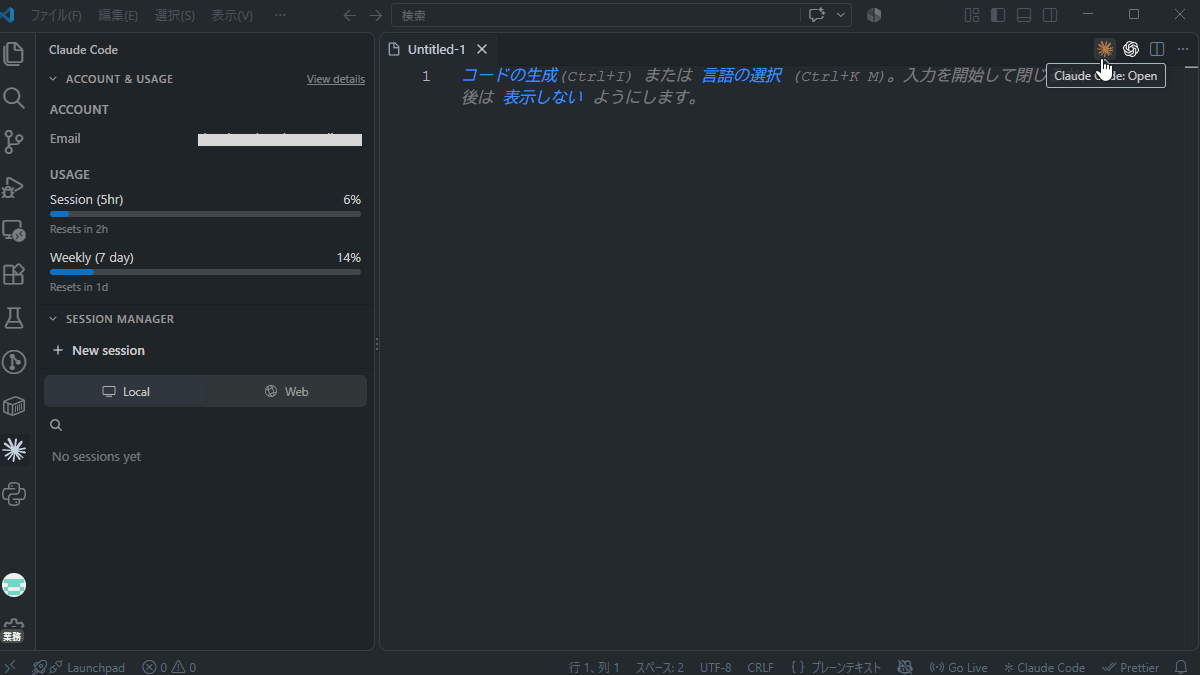Open the Manage gear settings icon

[14, 629]
